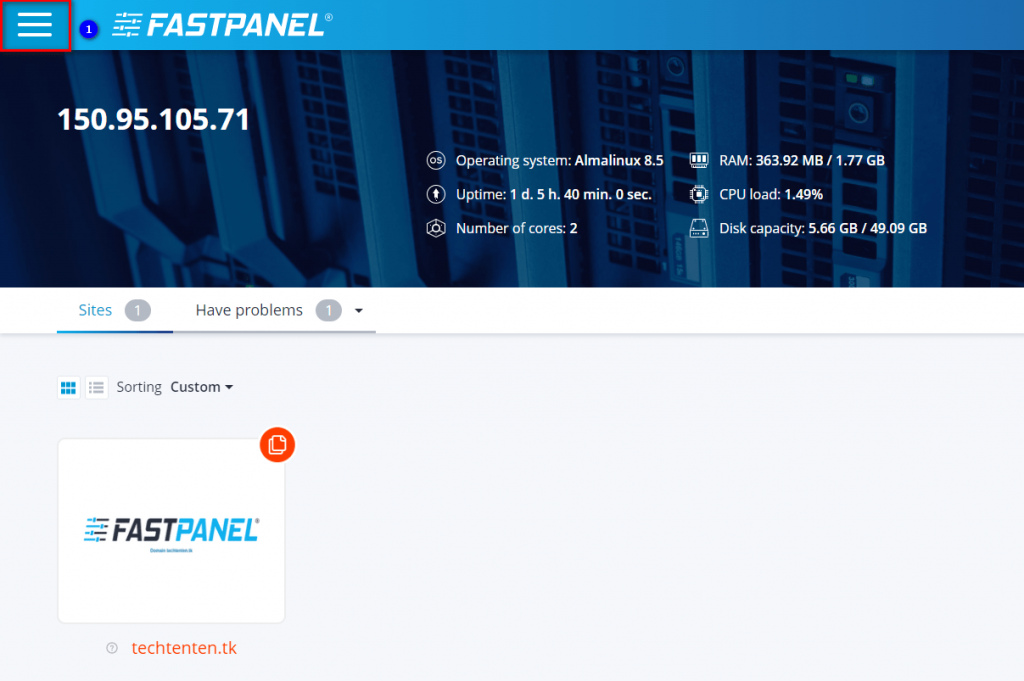Click the RAM memory icon

(700, 159)
